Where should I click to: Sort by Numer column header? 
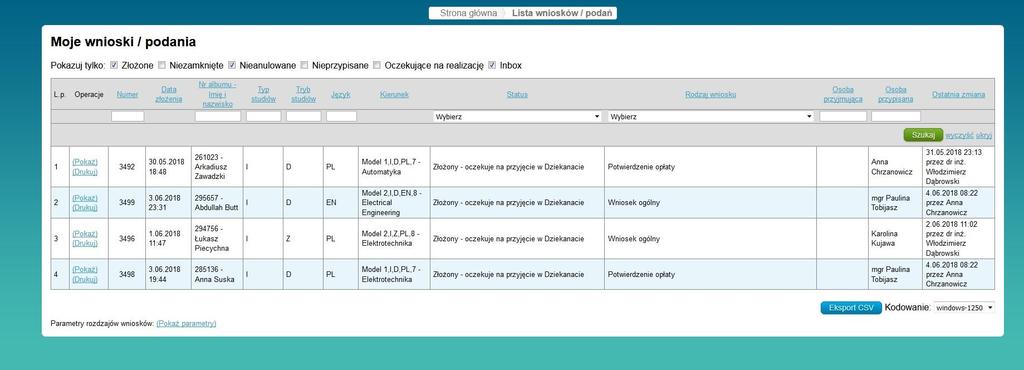click(x=127, y=95)
